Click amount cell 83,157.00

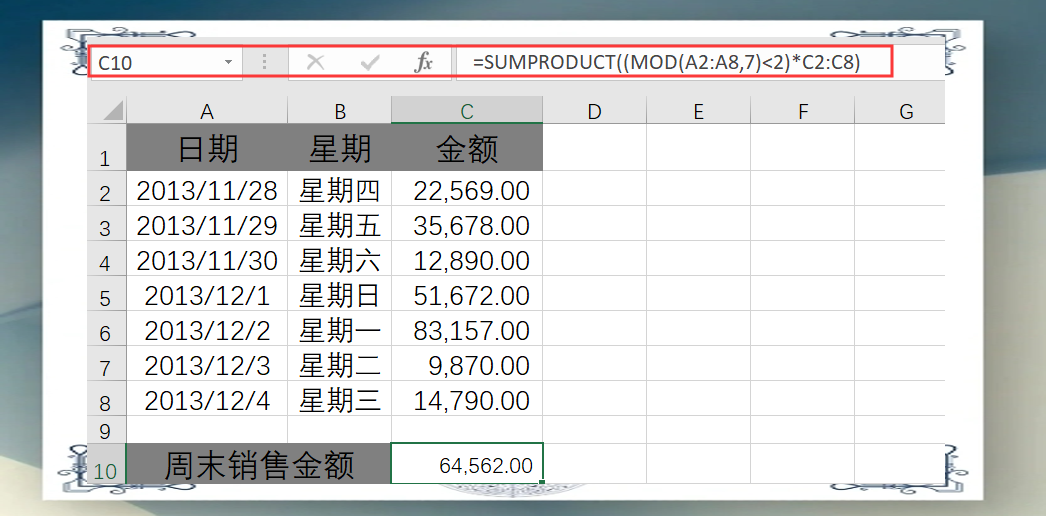467,329
